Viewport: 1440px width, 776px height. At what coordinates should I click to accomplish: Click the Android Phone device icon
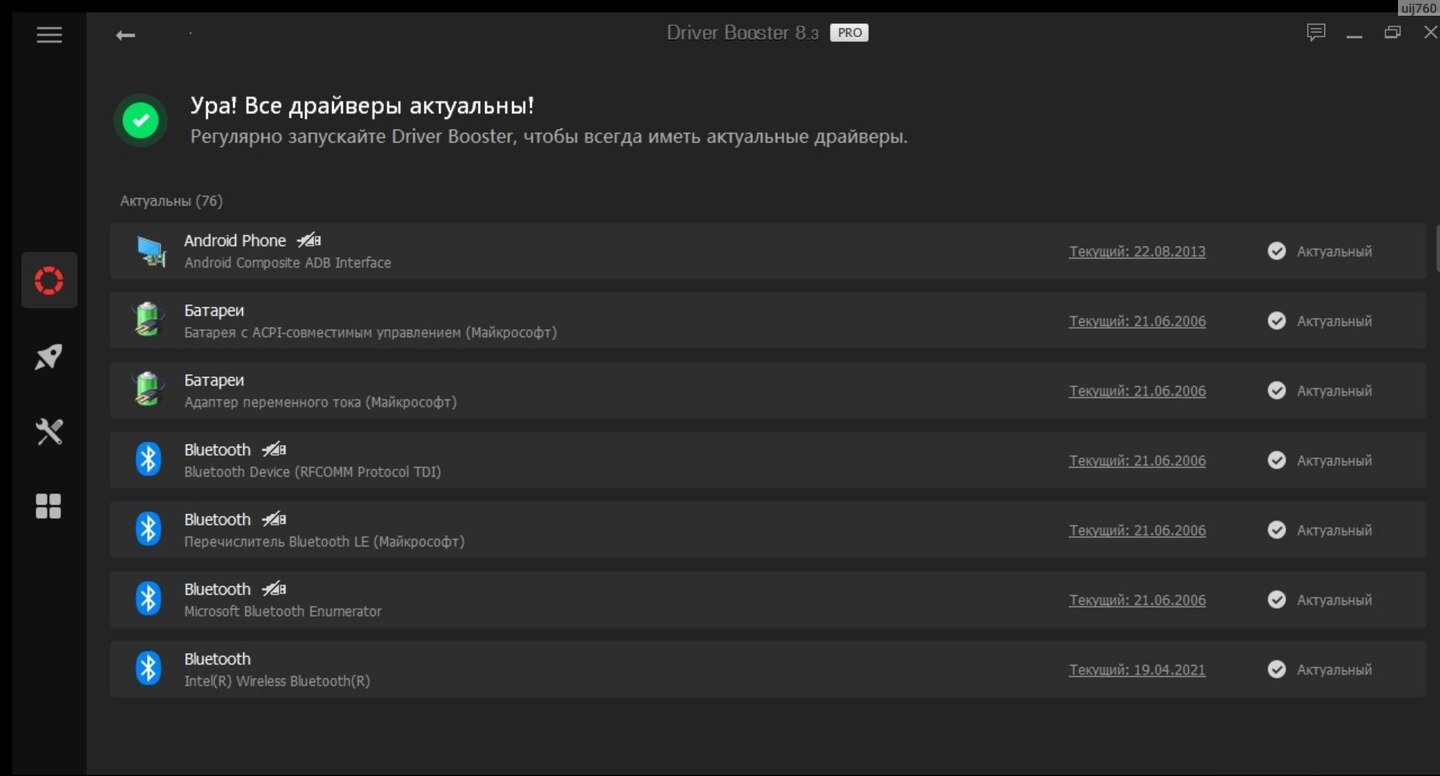[x=150, y=251]
